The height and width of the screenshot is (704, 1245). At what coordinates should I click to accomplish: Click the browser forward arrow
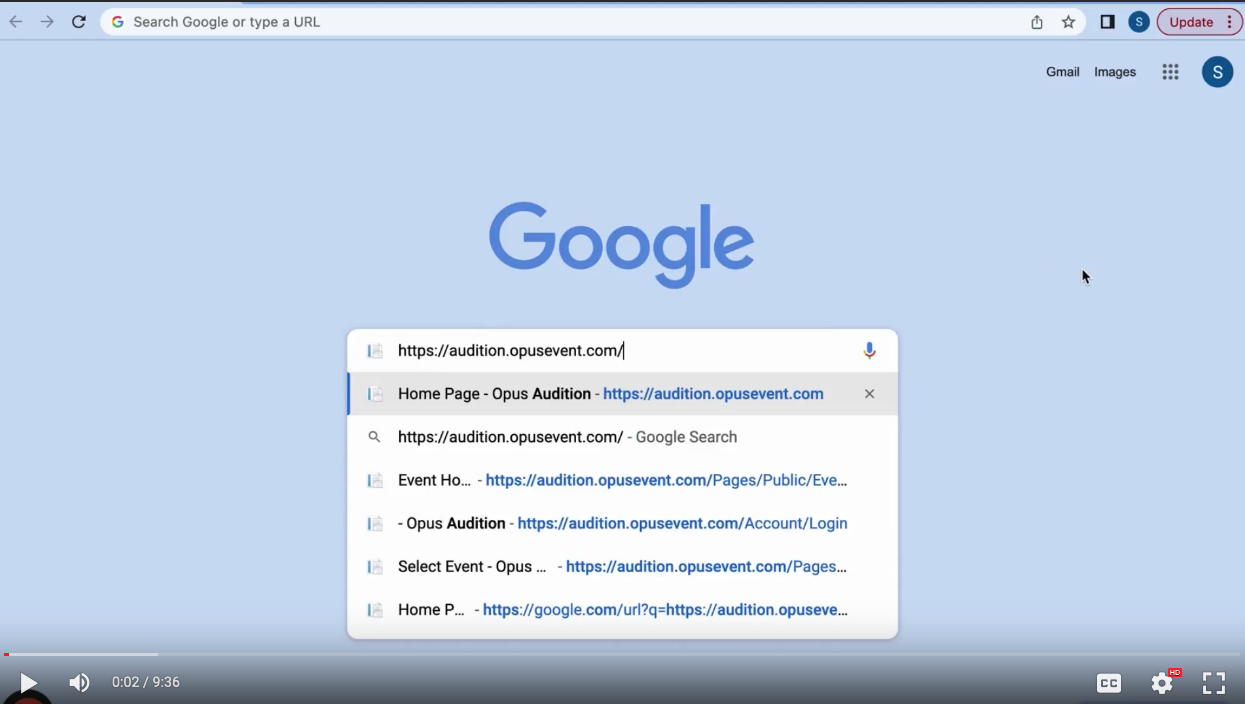tap(47, 22)
